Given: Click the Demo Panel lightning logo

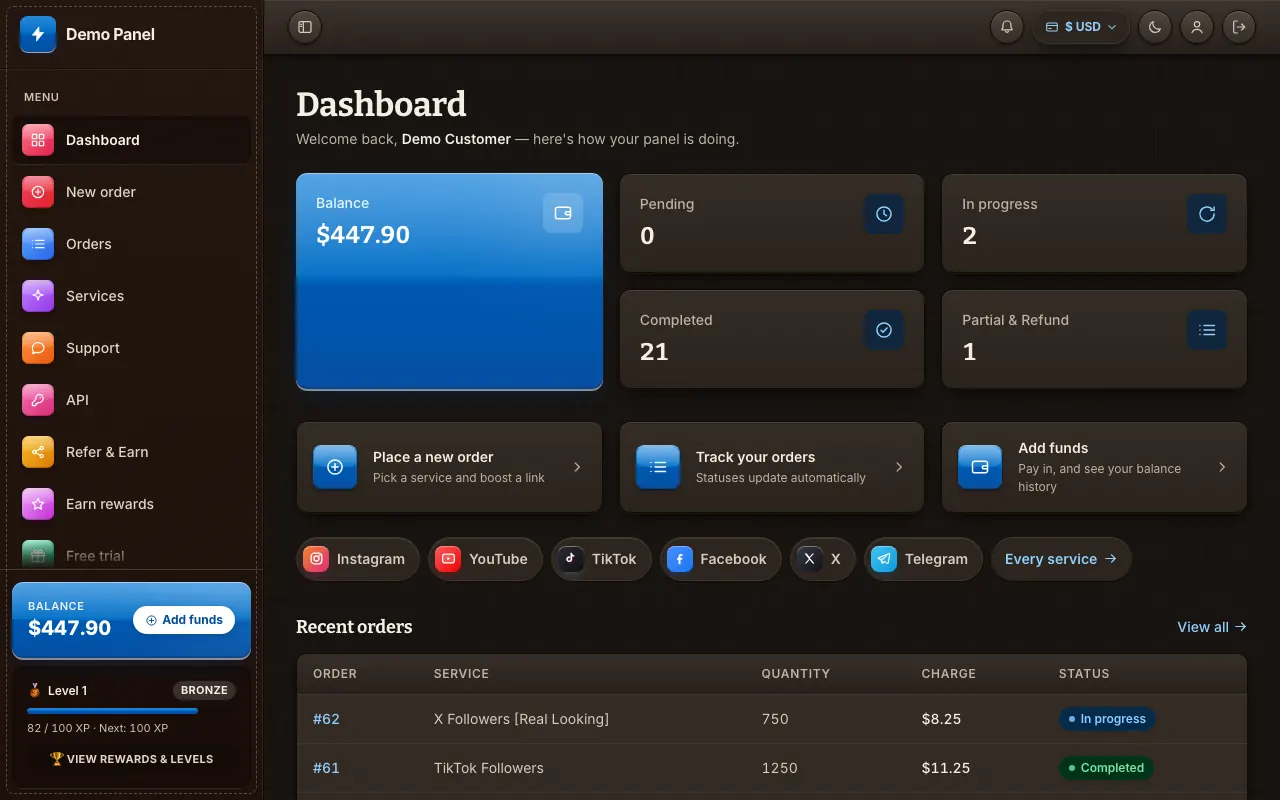Looking at the screenshot, I should pyautogui.click(x=38, y=34).
